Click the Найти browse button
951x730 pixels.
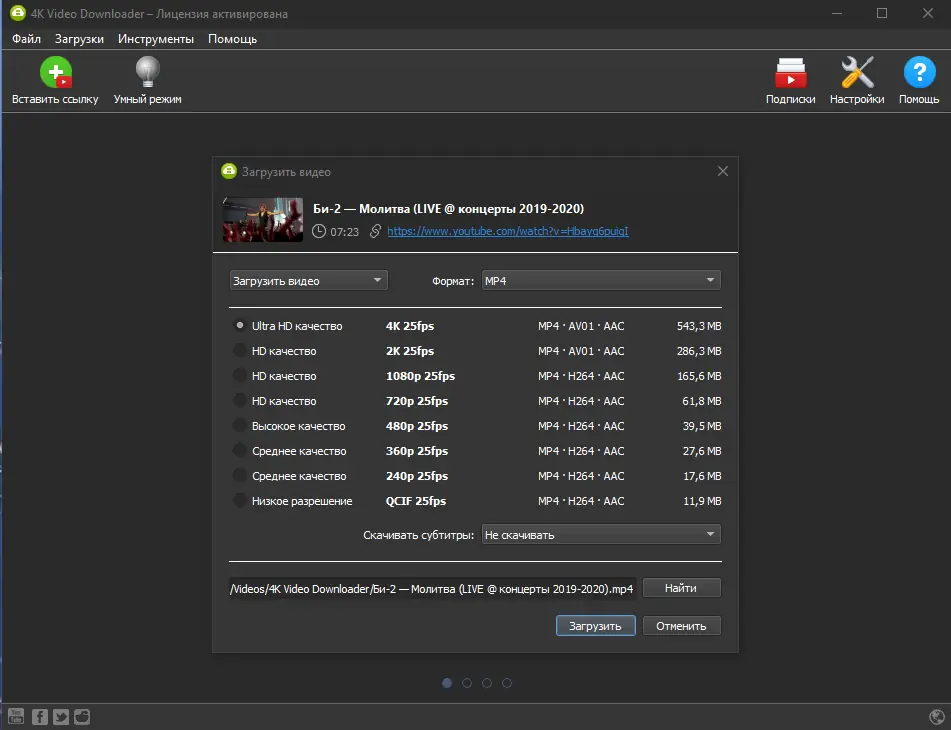(682, 588)
